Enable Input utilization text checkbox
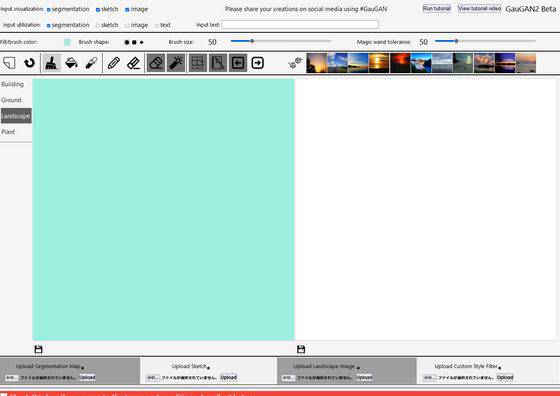 coord(157,25)
